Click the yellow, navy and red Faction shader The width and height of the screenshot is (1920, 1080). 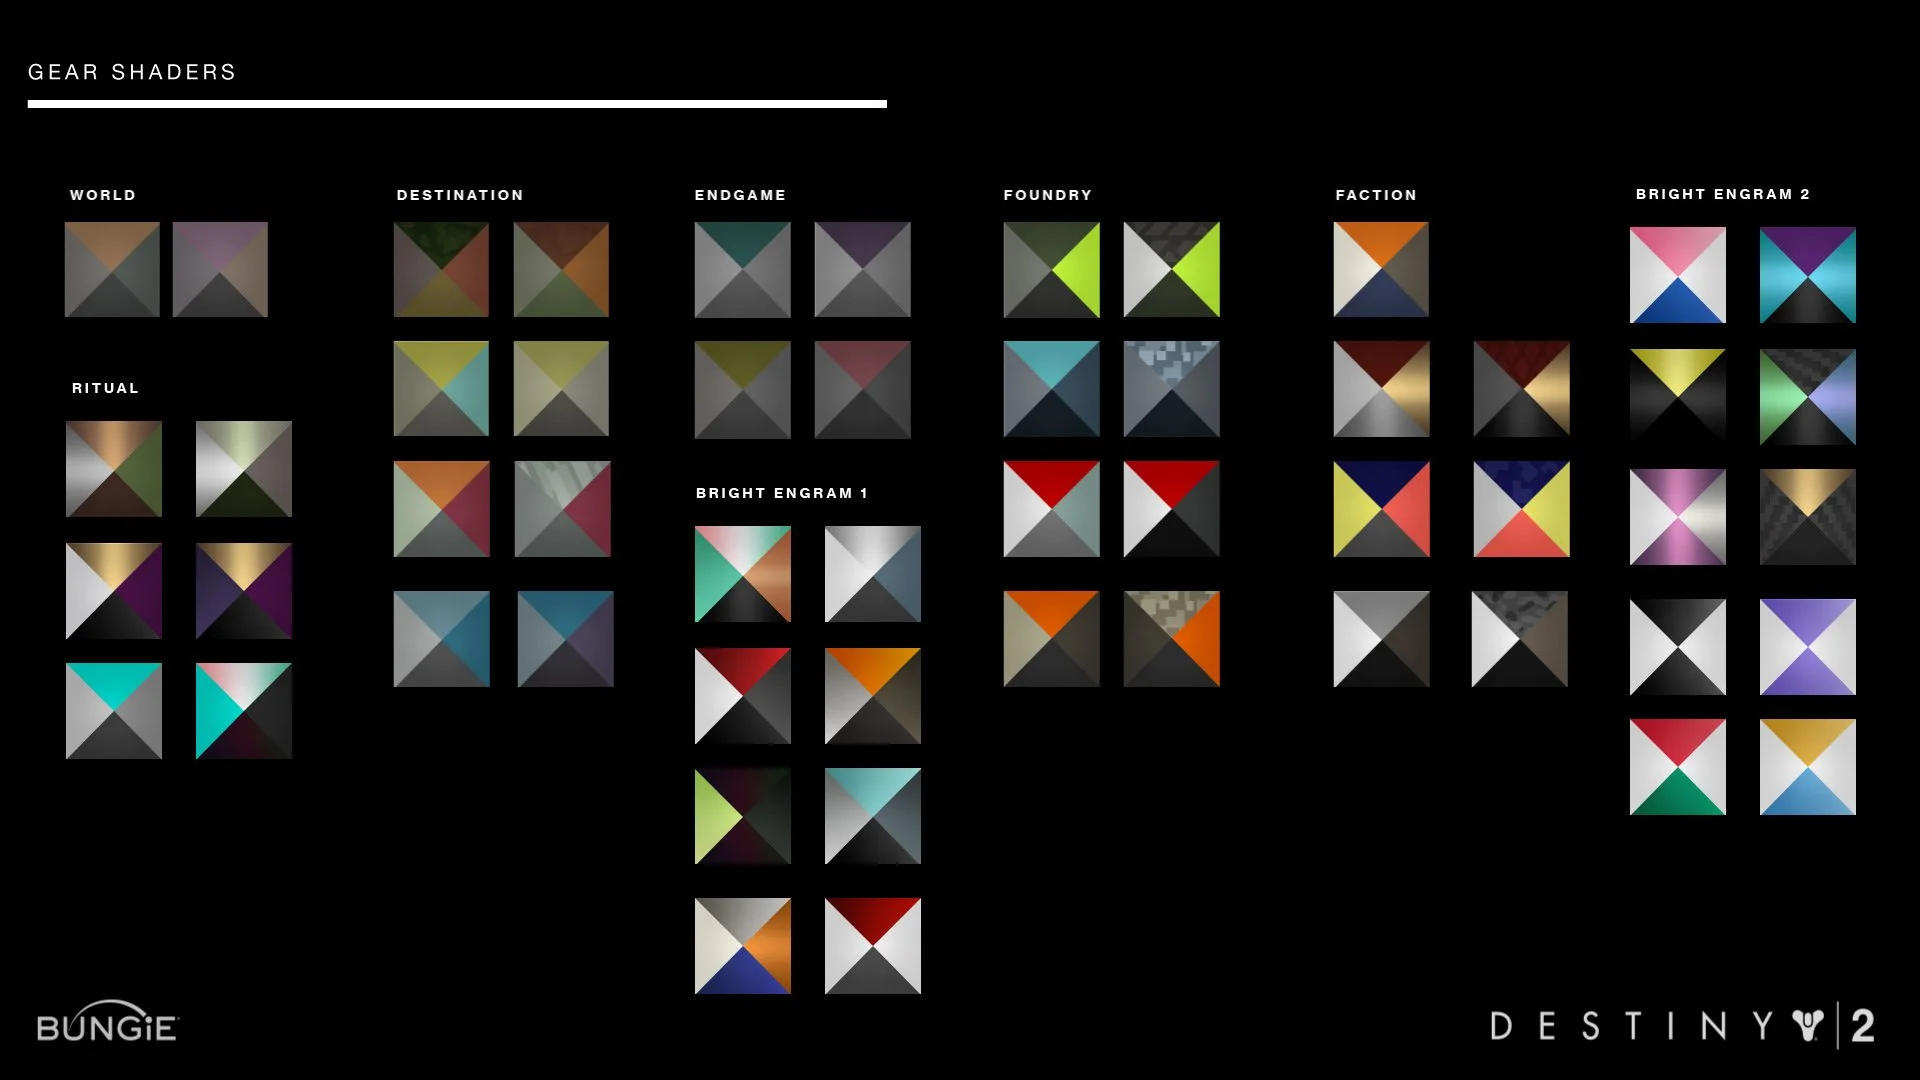(1381, 509)
